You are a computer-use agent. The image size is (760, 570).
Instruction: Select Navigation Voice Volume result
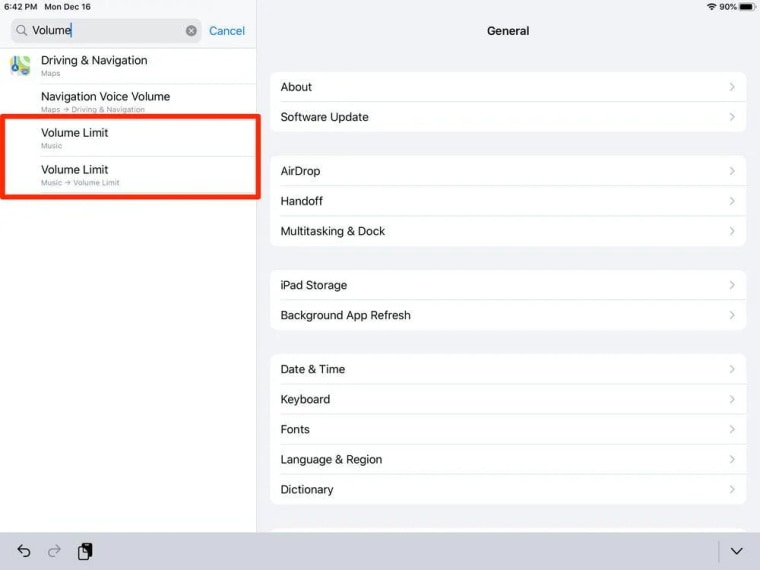click(x=128, y=102)
